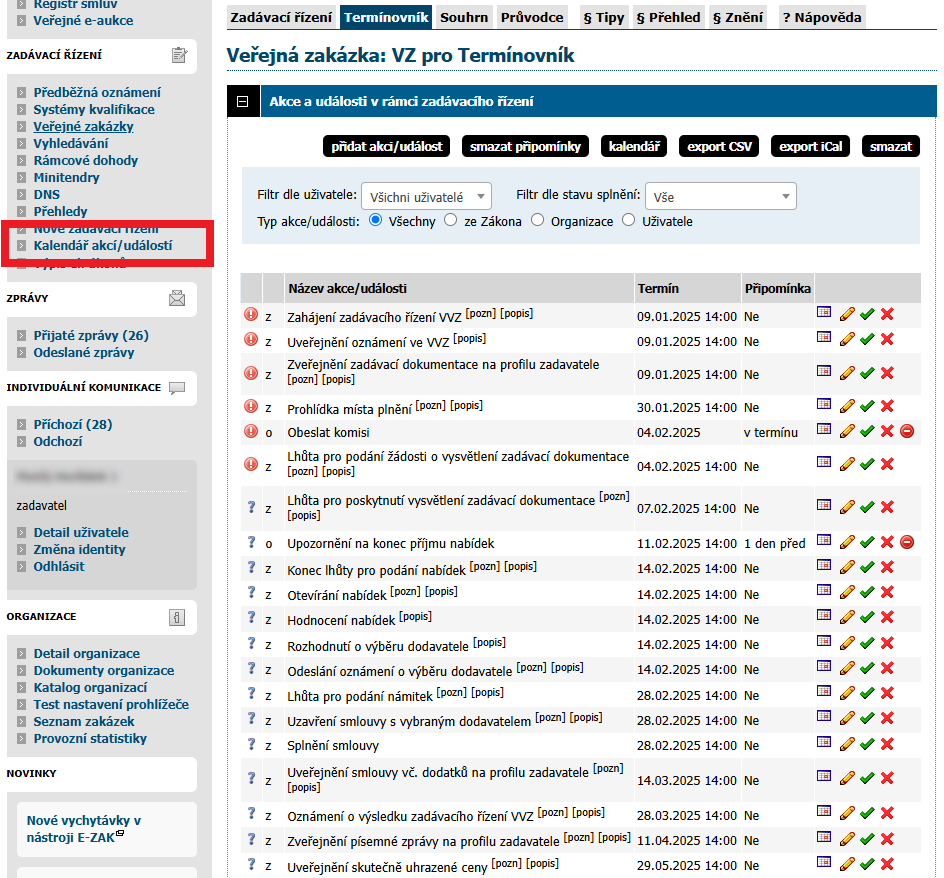Click the notepad icon beside Zadávací řízení heading

[x=179, y=55]
